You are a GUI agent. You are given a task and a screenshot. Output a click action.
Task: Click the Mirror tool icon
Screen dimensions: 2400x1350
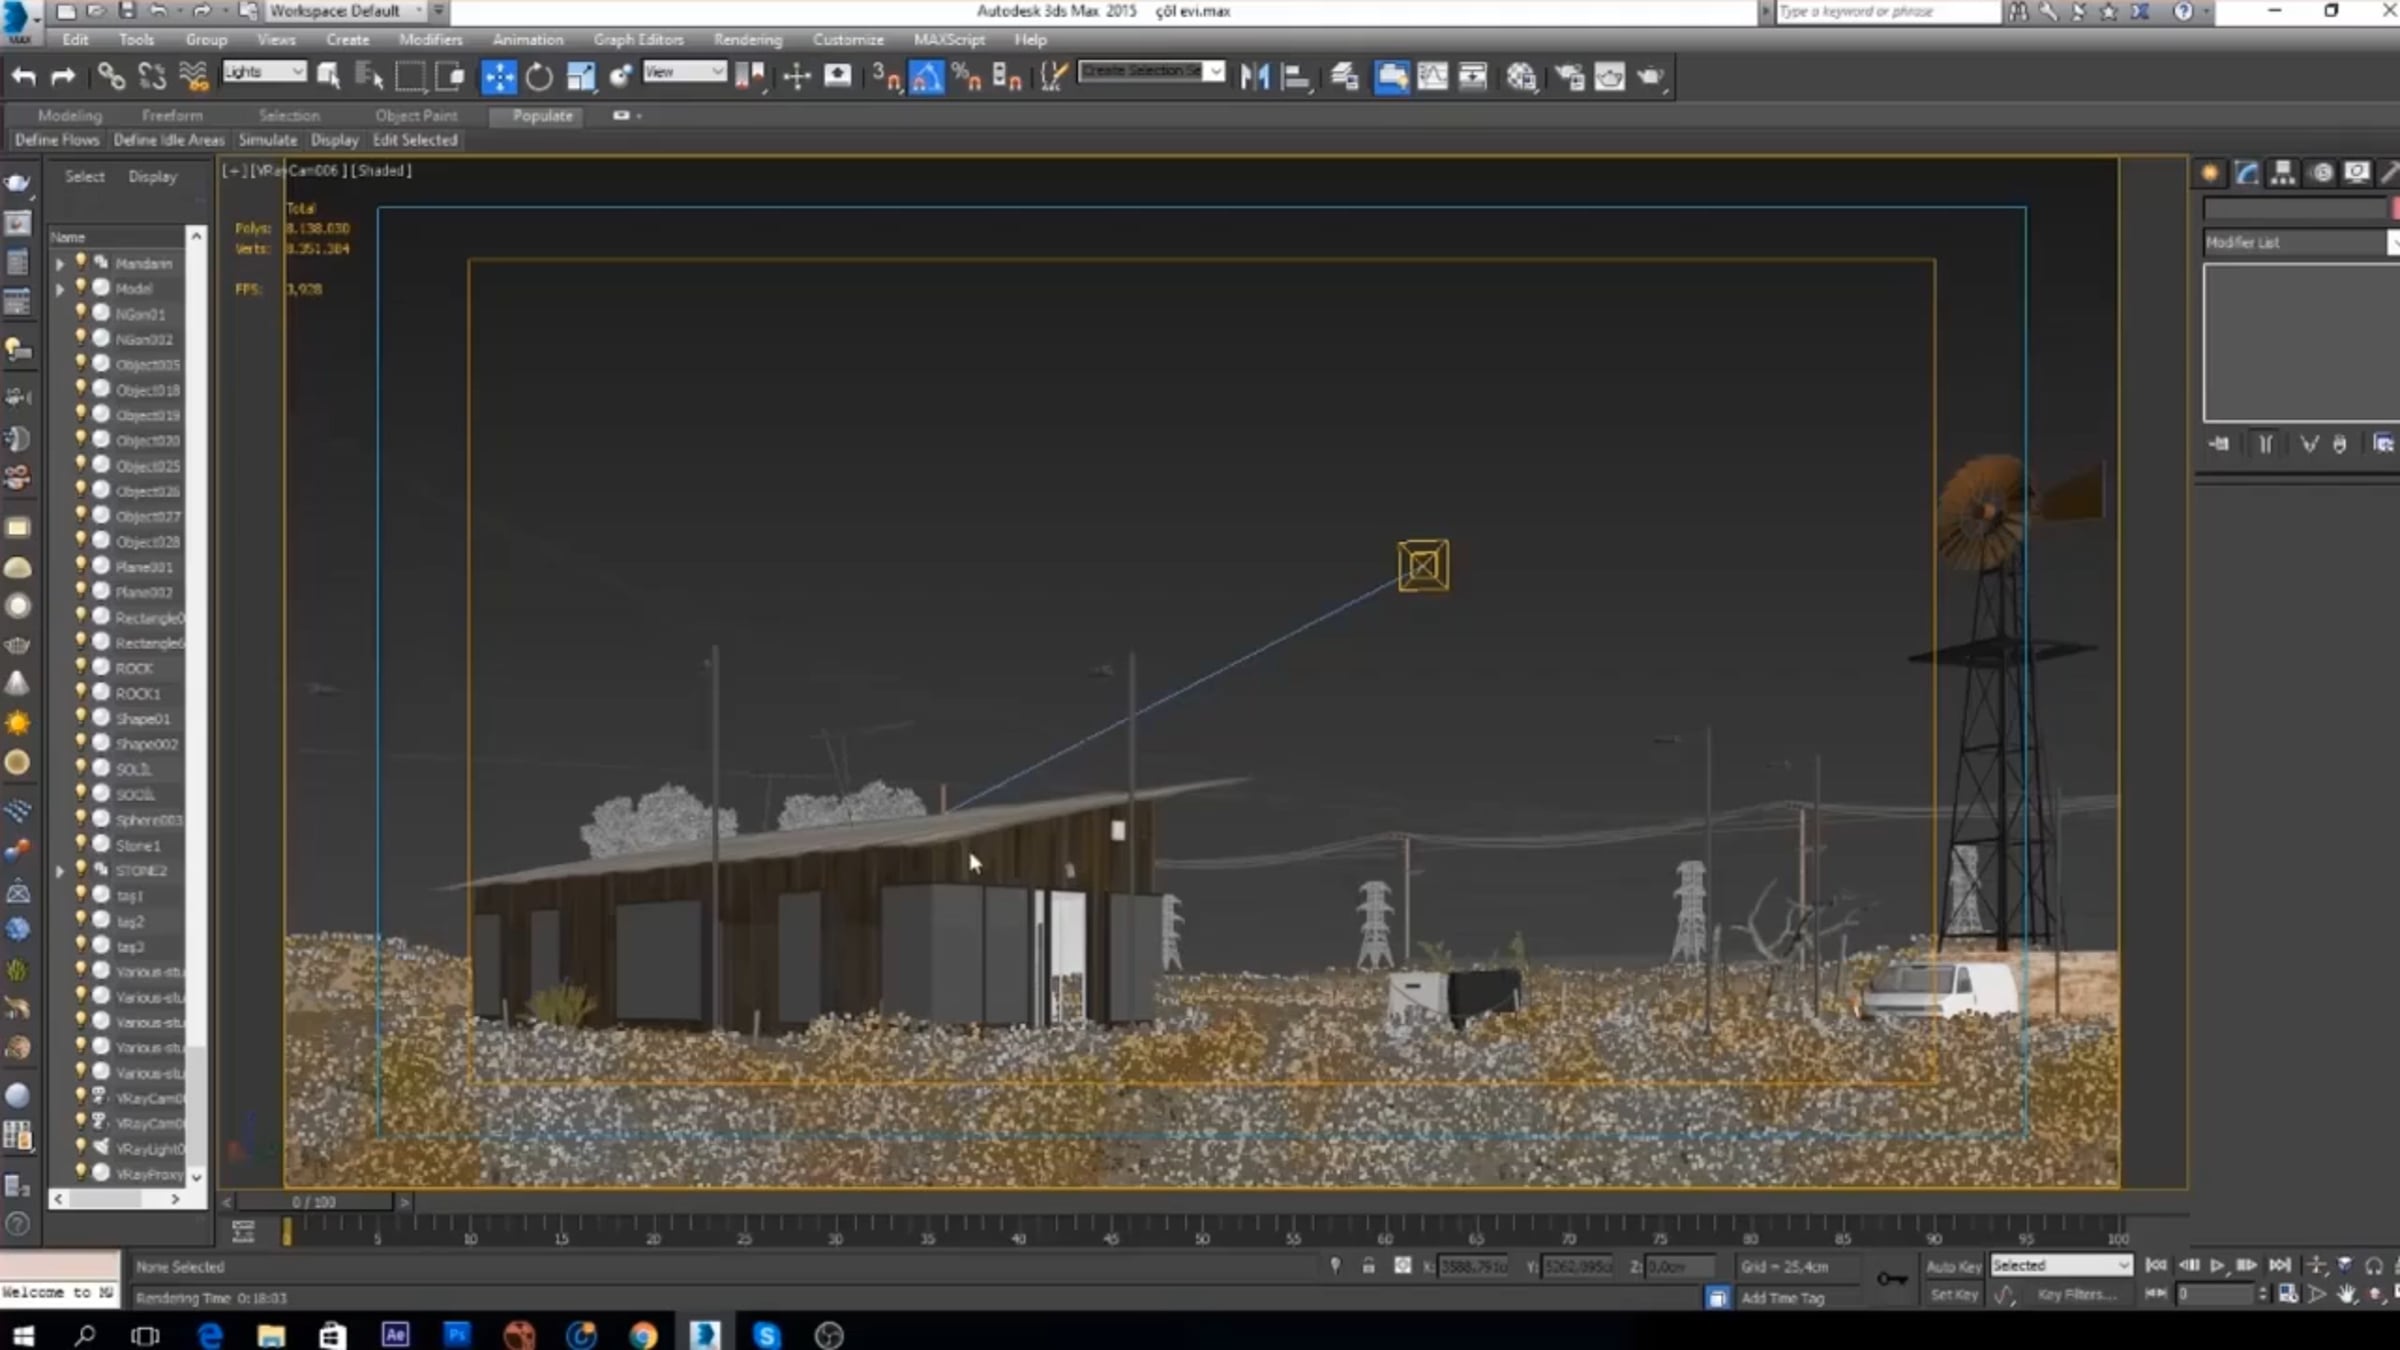[1254, 76]
